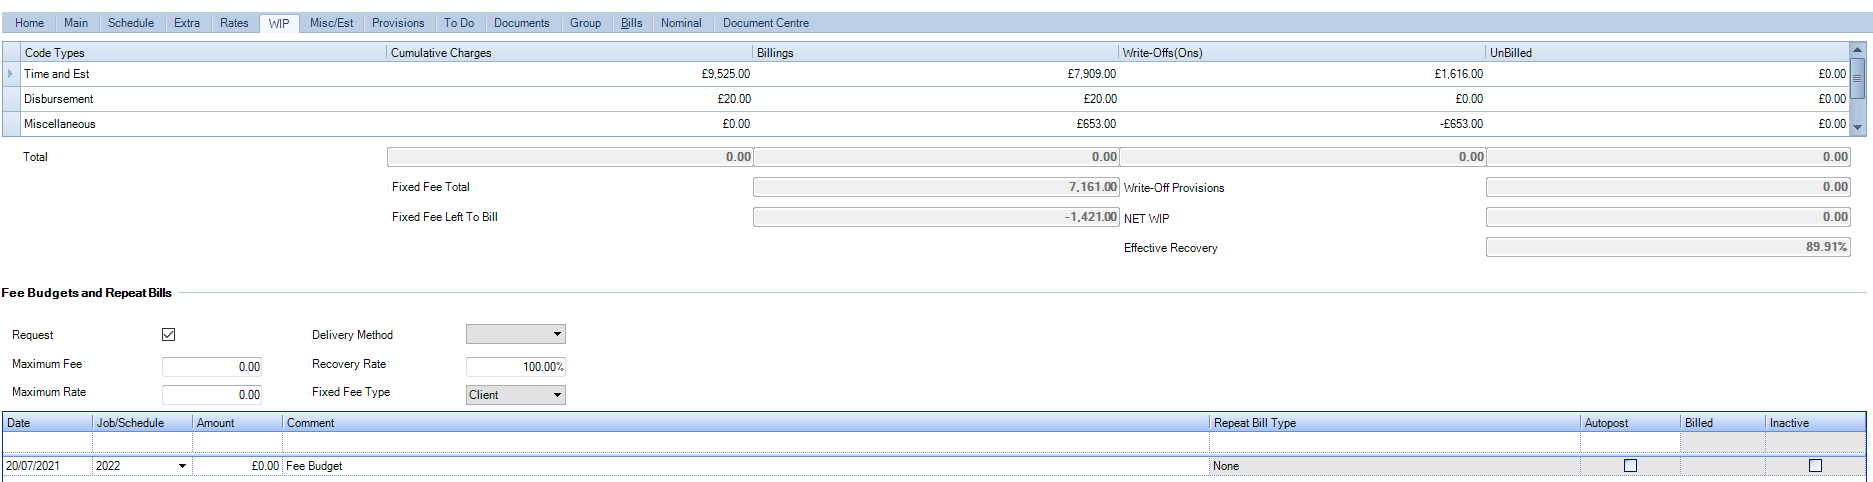Expand the Job/Schedule 2022 dropdown
Screen dimensions: 1873x482
tap(182, 466)
